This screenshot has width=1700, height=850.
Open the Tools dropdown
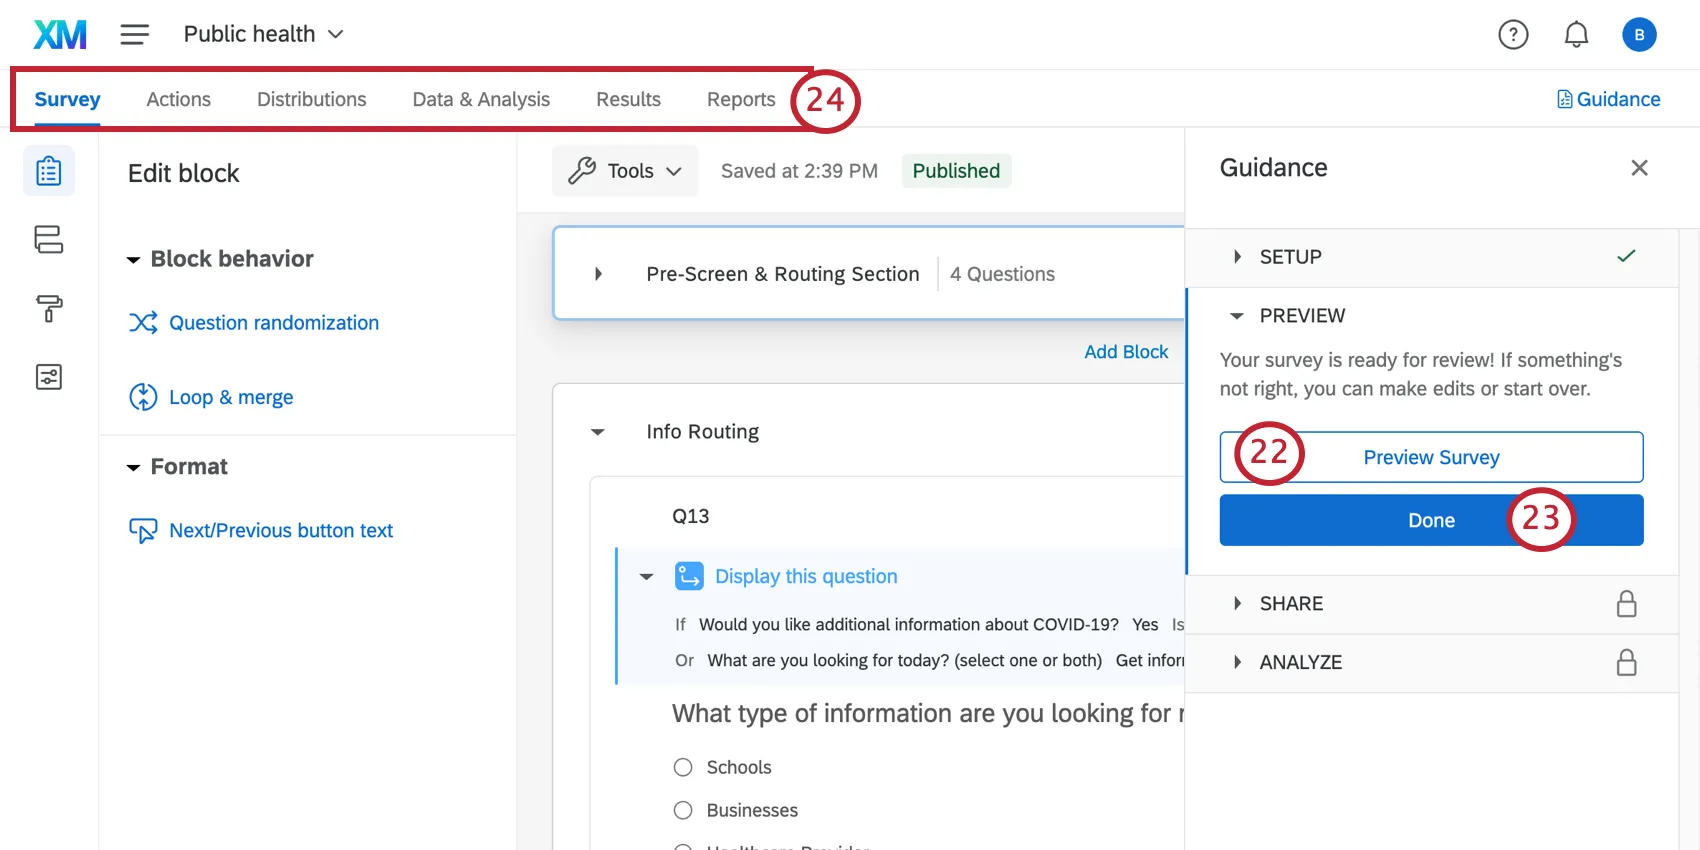point(625,171)
